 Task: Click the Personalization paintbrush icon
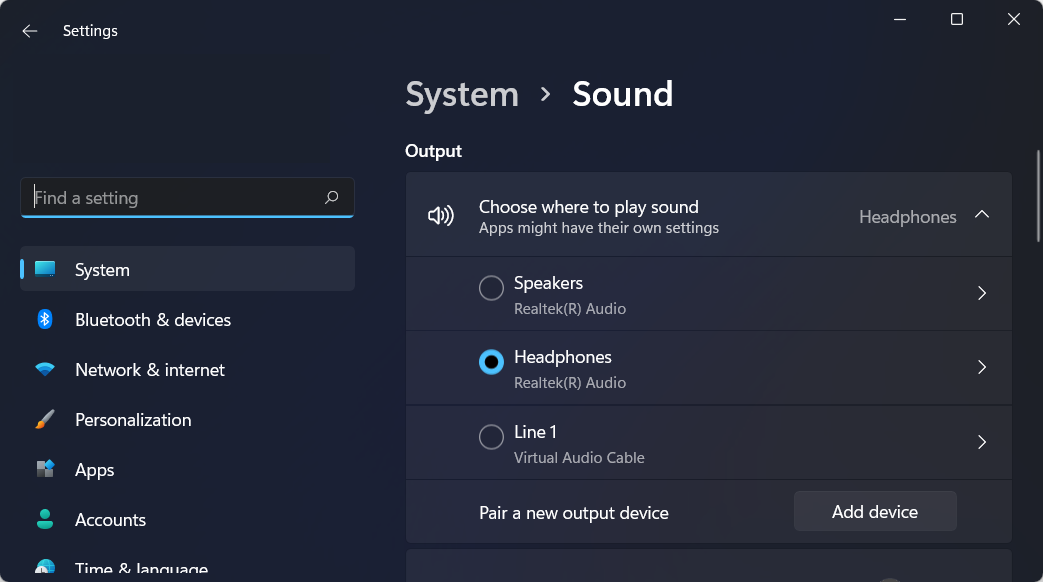click(45, 419)
